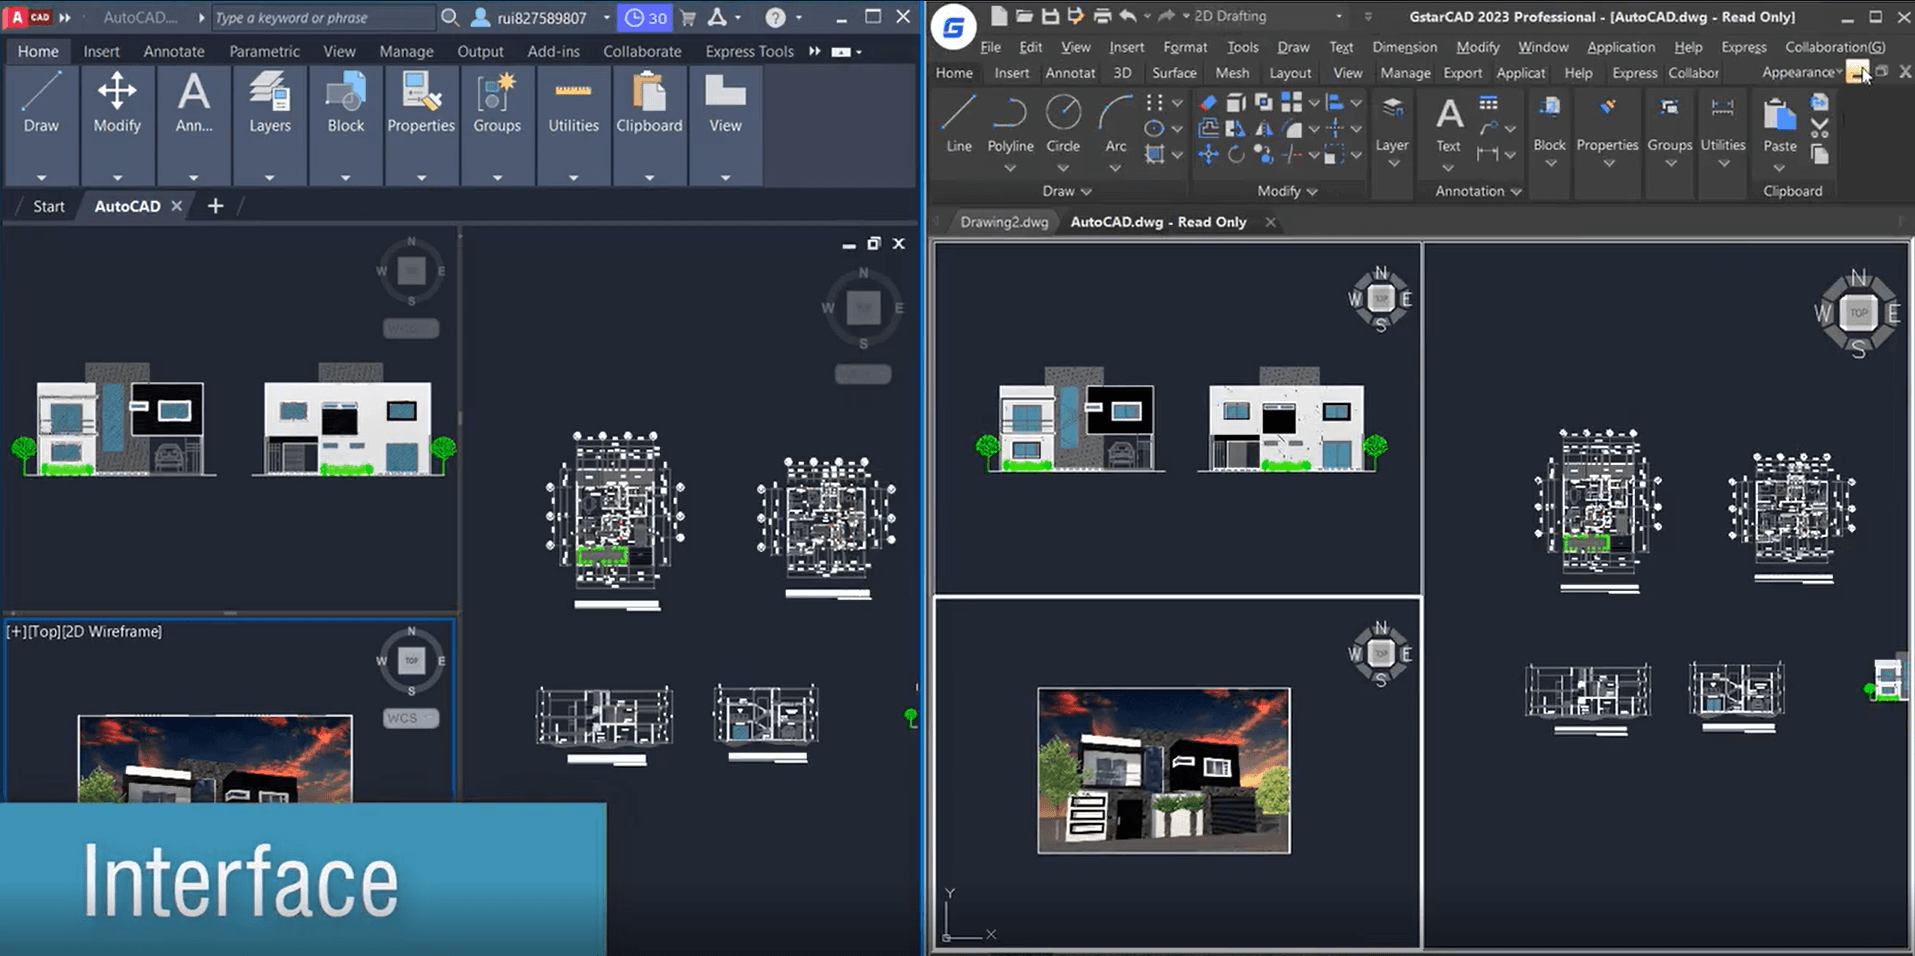1915x956 pixels.
Task: Click the Rotate tool in GstarCAD Modify panel
Action: tap(1236, 154)
